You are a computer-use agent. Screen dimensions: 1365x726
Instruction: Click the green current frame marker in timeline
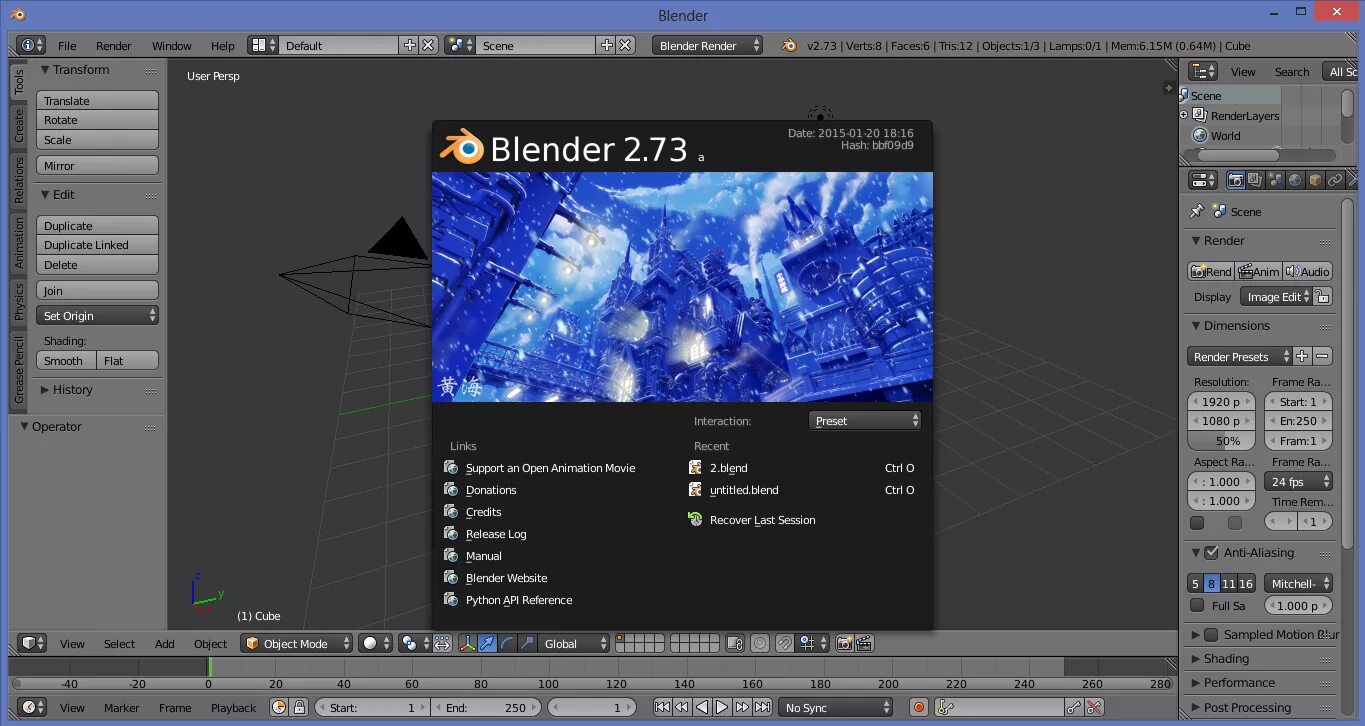(x=209, y=667)
